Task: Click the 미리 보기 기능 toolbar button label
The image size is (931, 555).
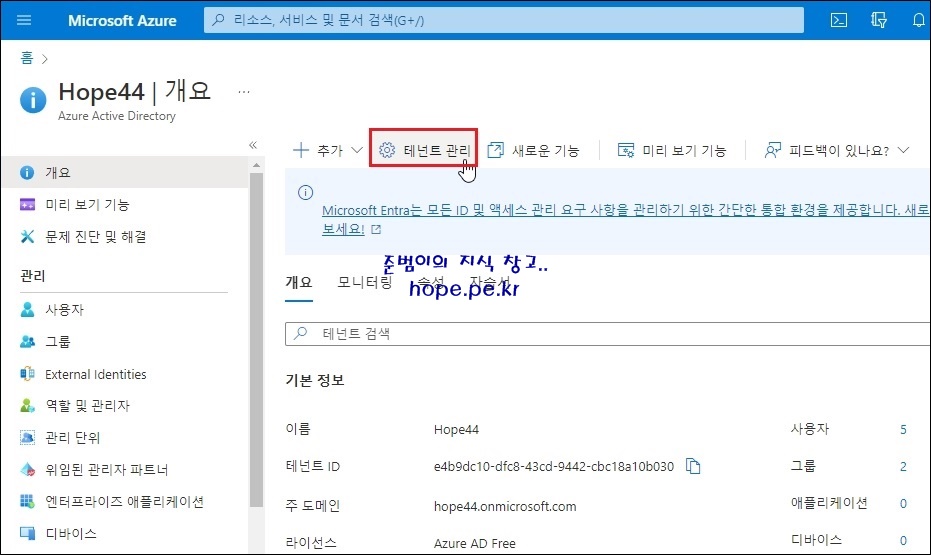Action: [684, 151]
